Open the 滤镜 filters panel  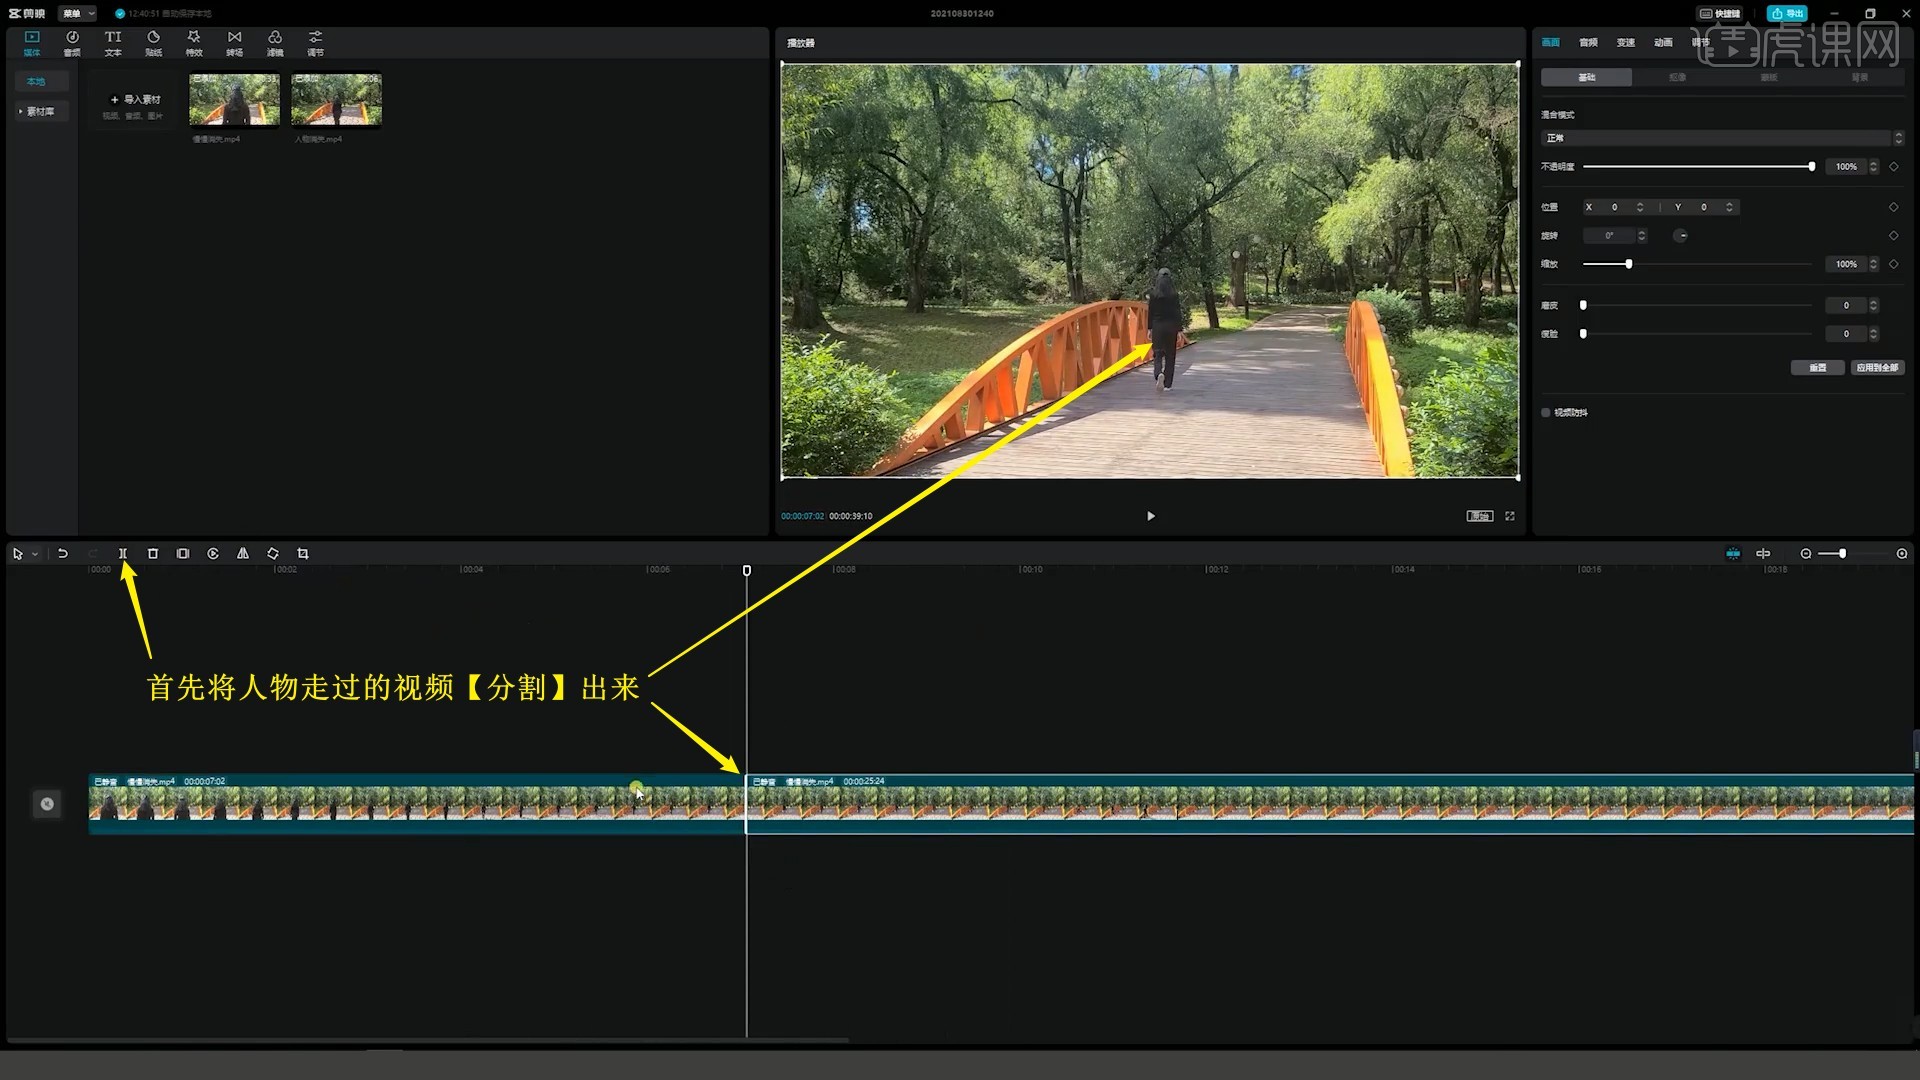[275, 43]
